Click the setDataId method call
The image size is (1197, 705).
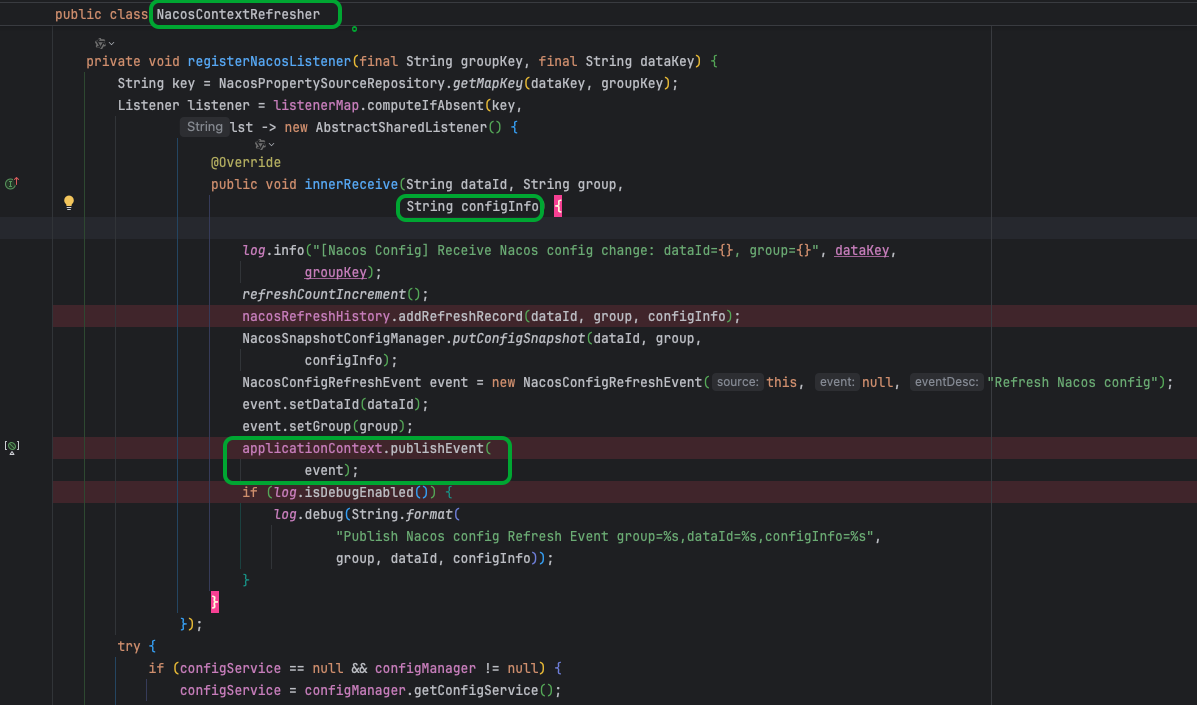324,404
